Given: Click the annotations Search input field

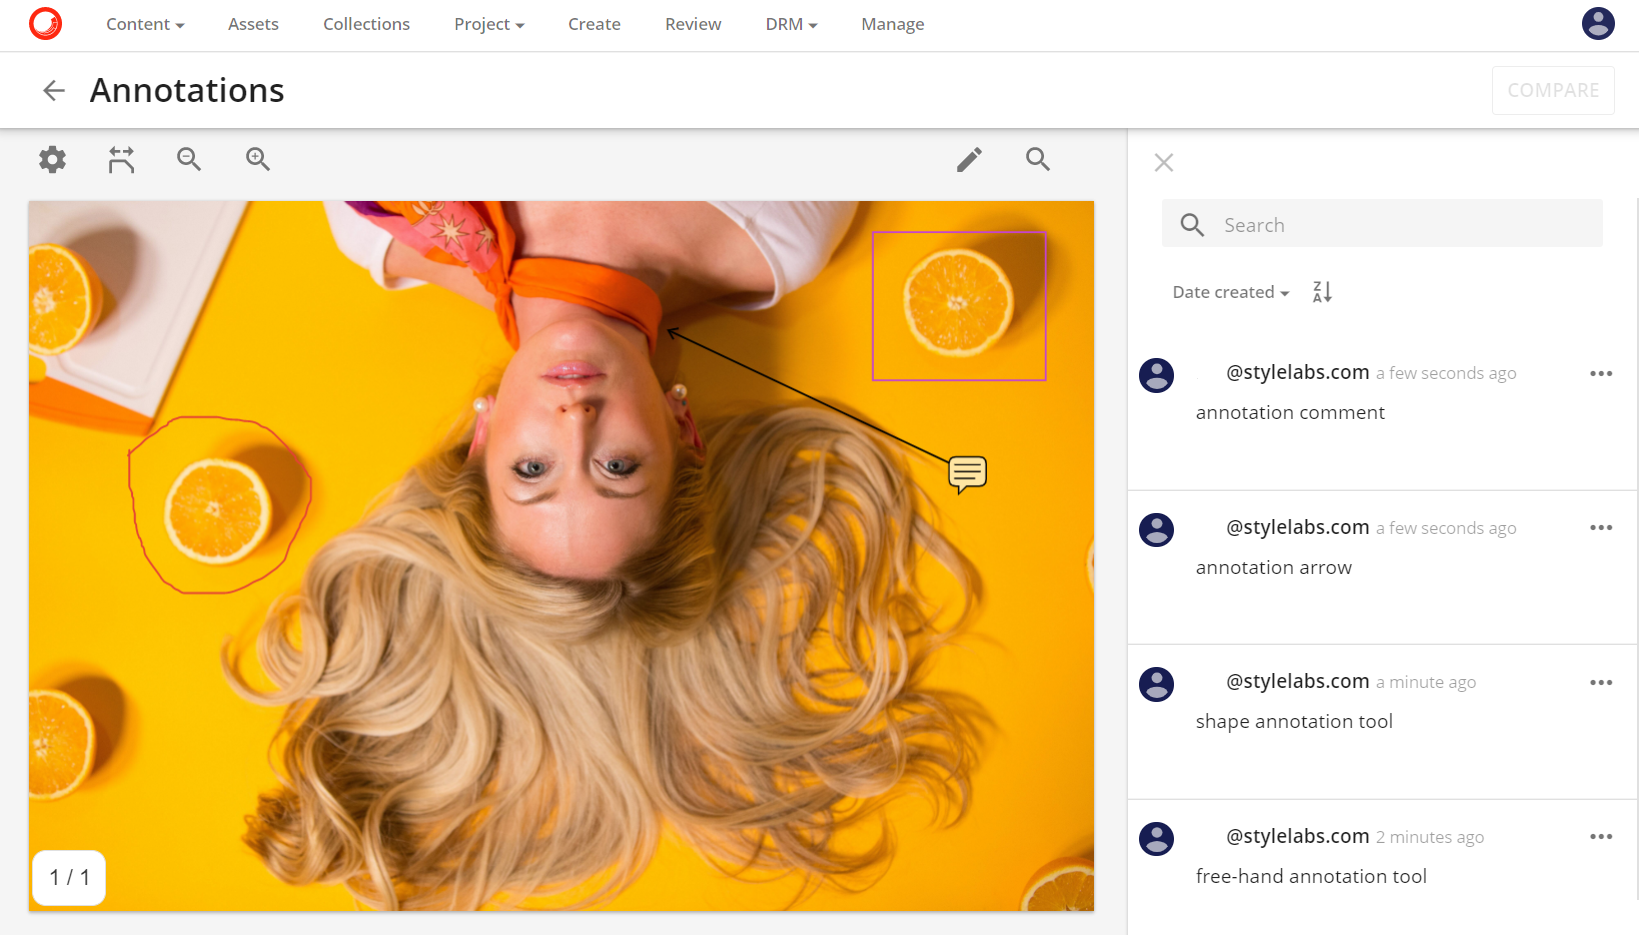Looking at the screenshot, I should (1400, 225).
